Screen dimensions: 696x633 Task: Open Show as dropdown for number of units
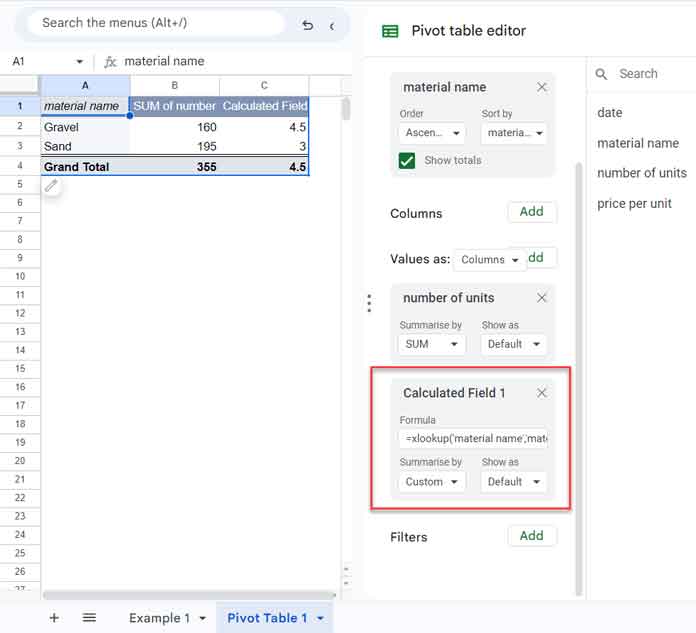(x=514, y=344)
